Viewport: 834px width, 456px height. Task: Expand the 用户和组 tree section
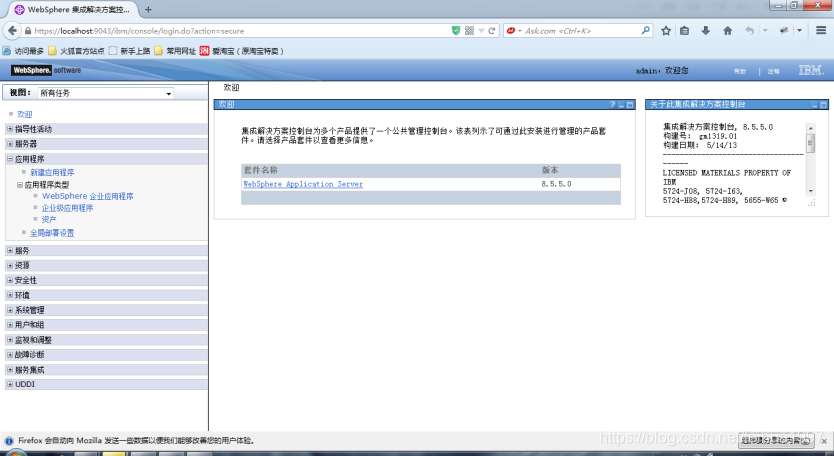[x=10, y=325]
